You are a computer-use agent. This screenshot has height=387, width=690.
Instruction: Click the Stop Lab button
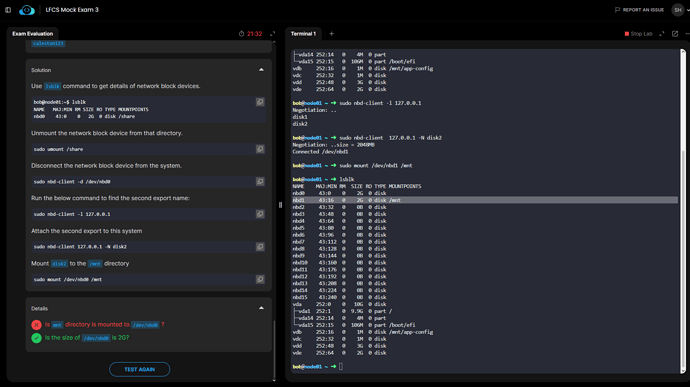pos(638,34)
